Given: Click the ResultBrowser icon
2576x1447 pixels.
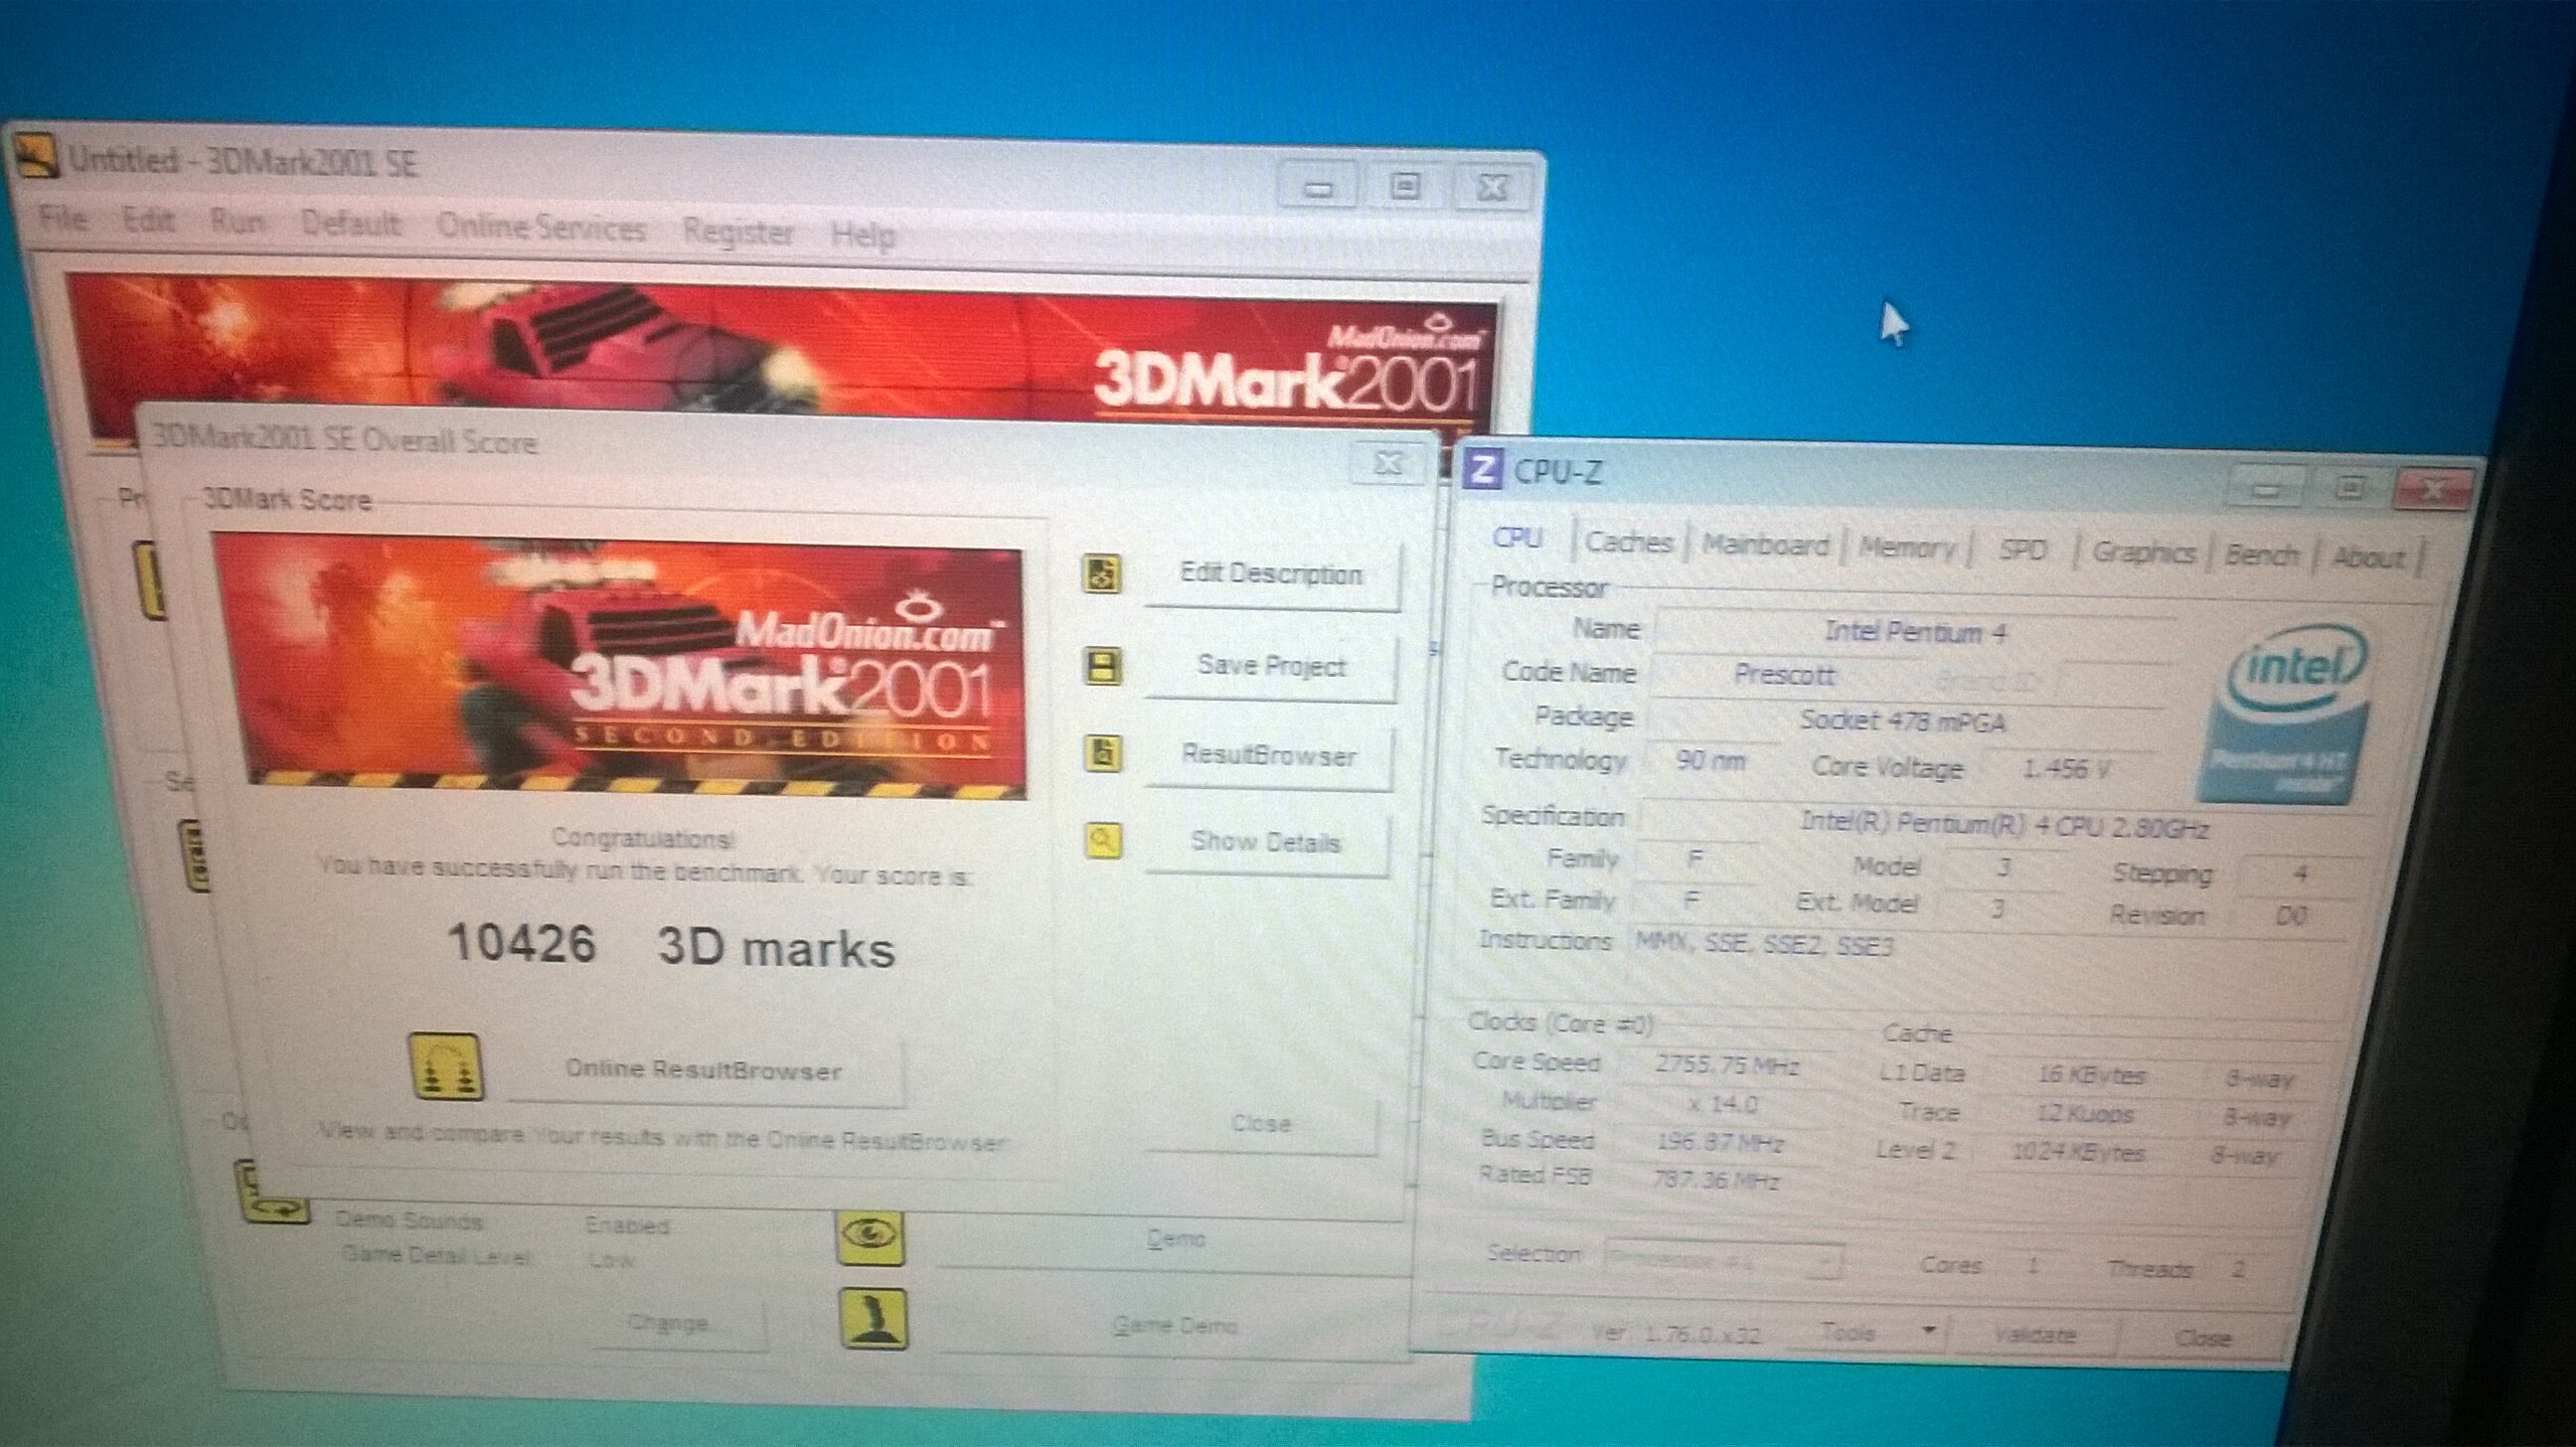Looking at the screenshot, I should [x=1103, y=753].
